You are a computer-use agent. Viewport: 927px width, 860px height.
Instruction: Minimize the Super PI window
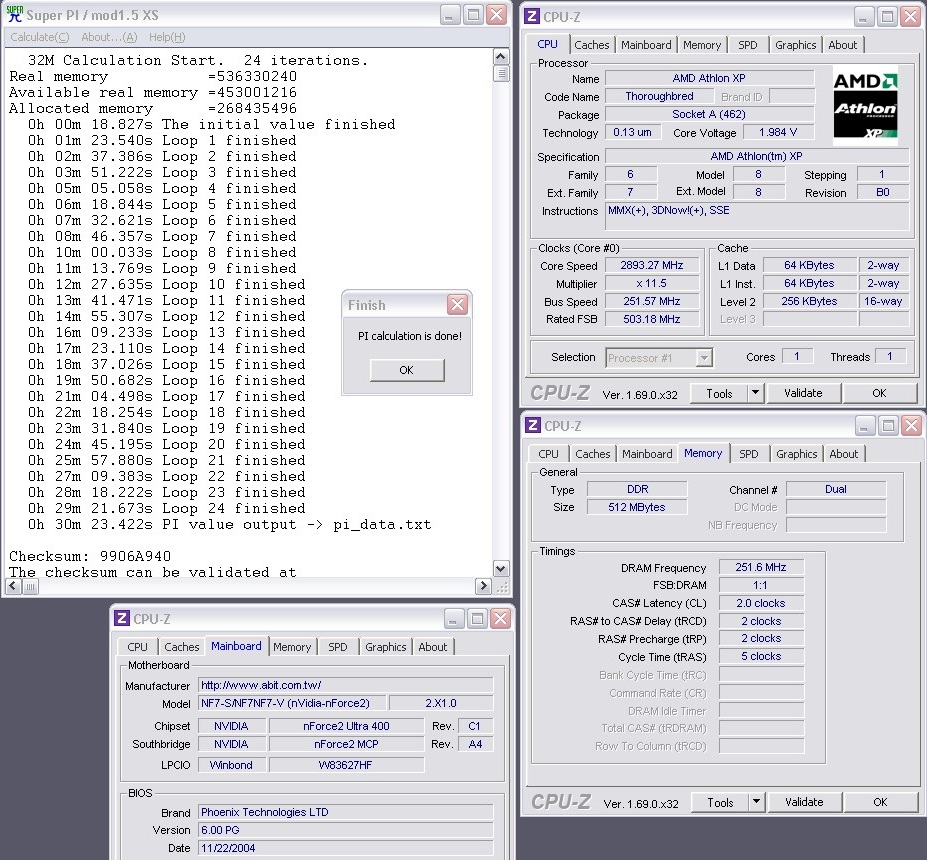pyautogui.click(x=450, y=15)
